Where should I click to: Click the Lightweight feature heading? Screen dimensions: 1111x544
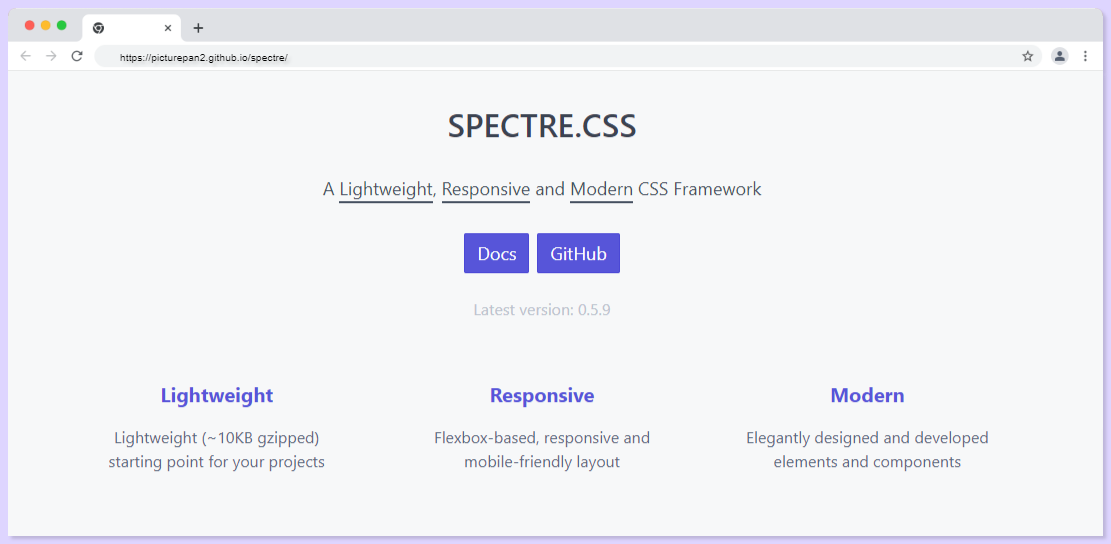[x=217, y=395]
